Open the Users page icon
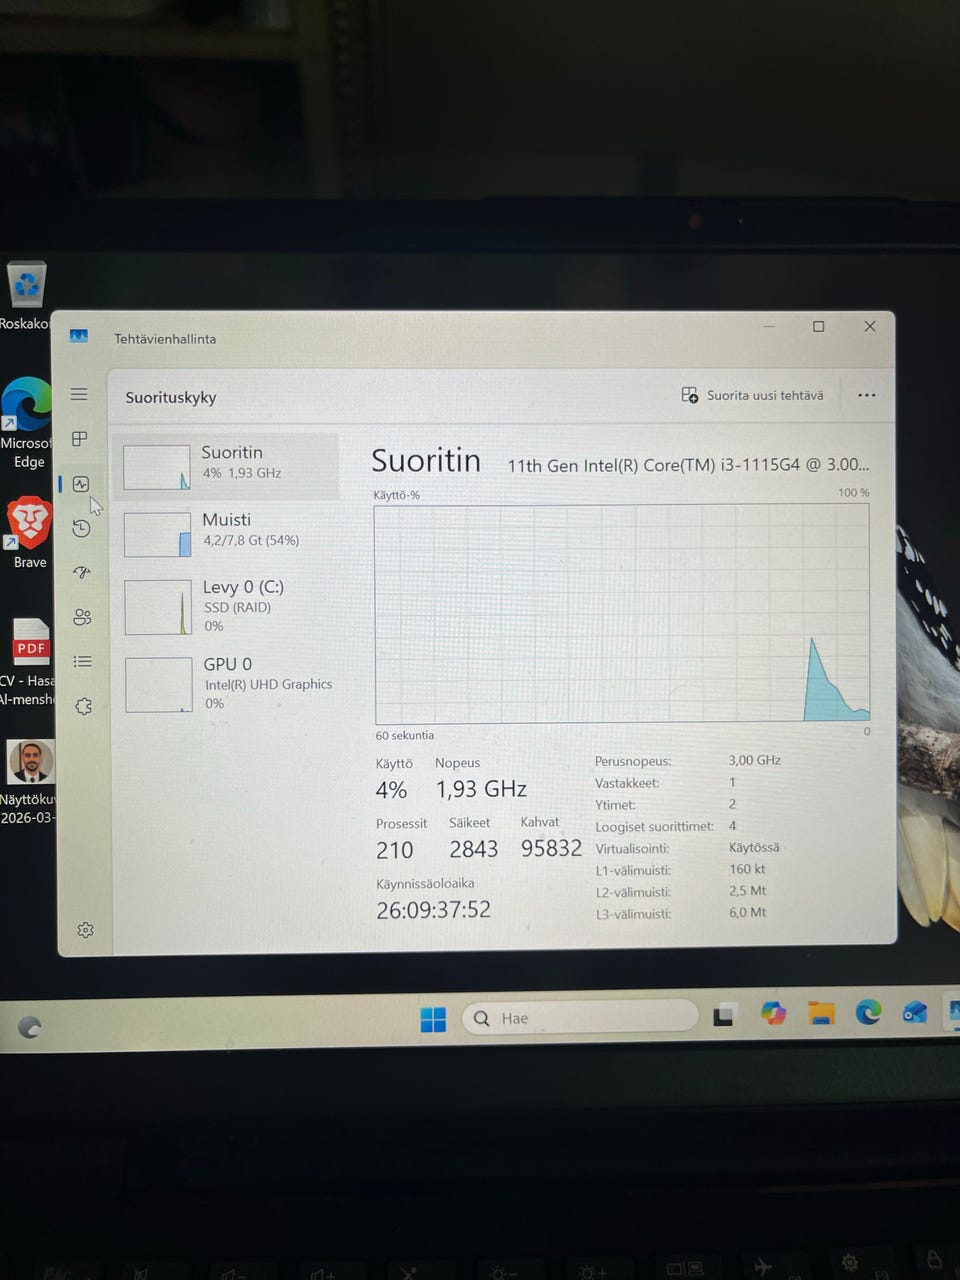Screen dimensions: 960x1280 point(83,617)
